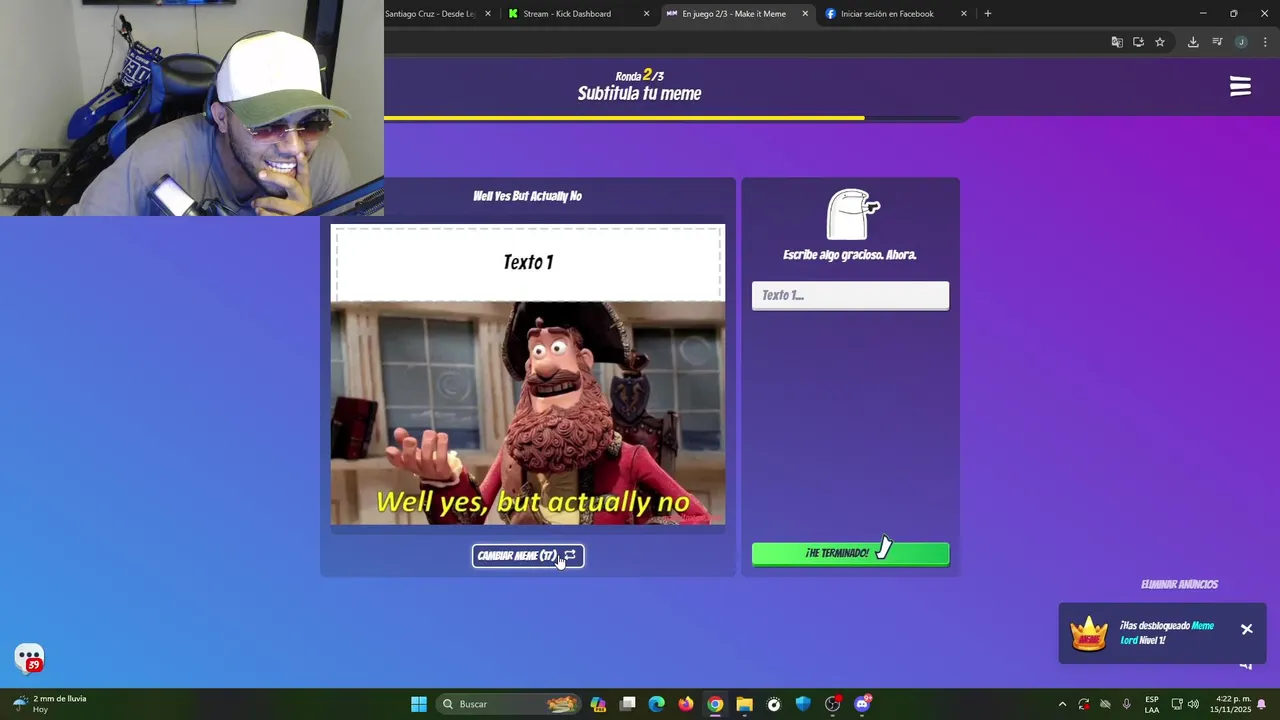Image resolution: width=1280 pixels, height=720 pixels.
Task: Open the media controls icon in Chrome
Action: (x=1217, y=42)
